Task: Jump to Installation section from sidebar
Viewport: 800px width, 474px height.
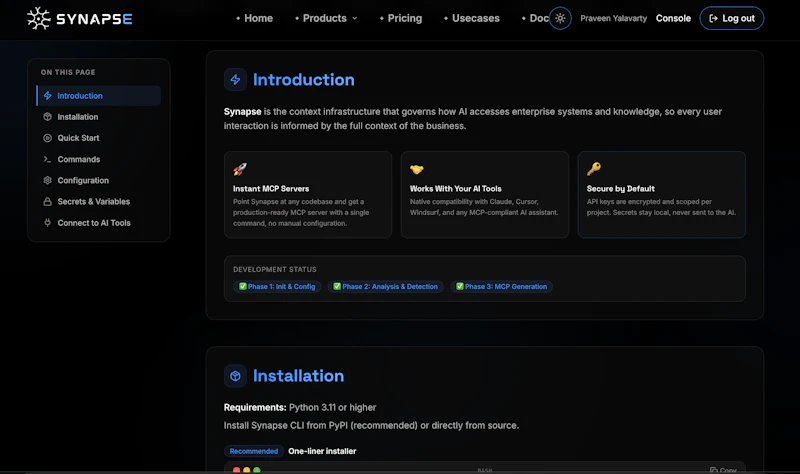Action: coord(78,117)
